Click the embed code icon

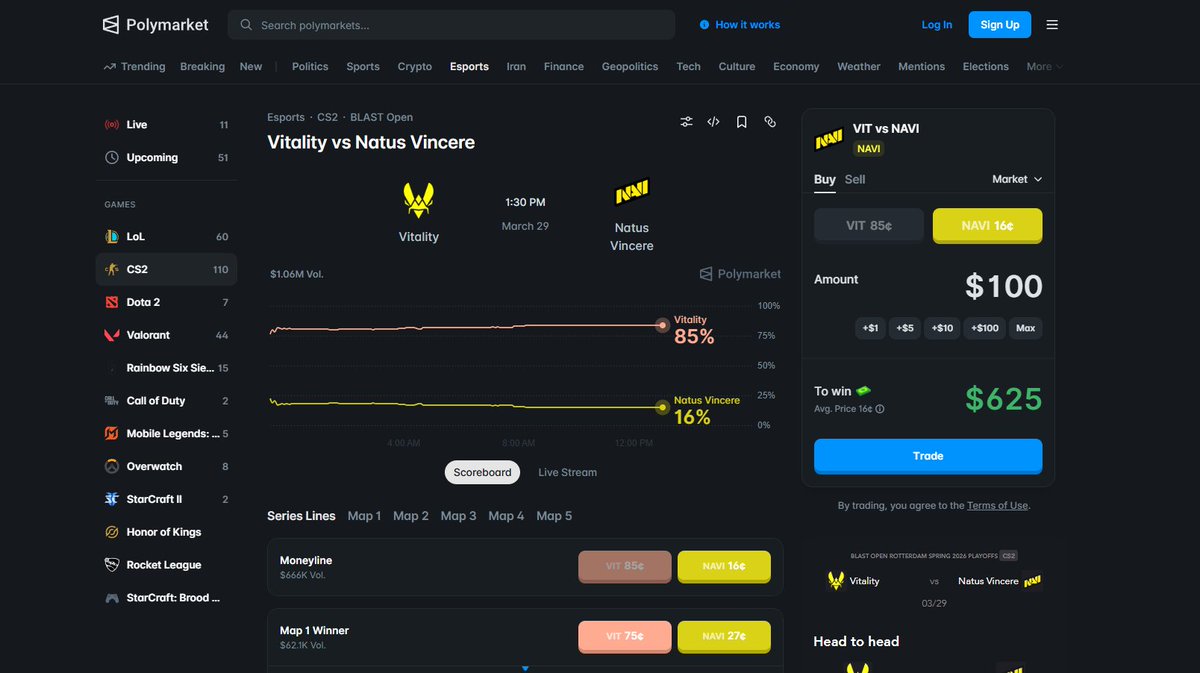coord(713,122)
